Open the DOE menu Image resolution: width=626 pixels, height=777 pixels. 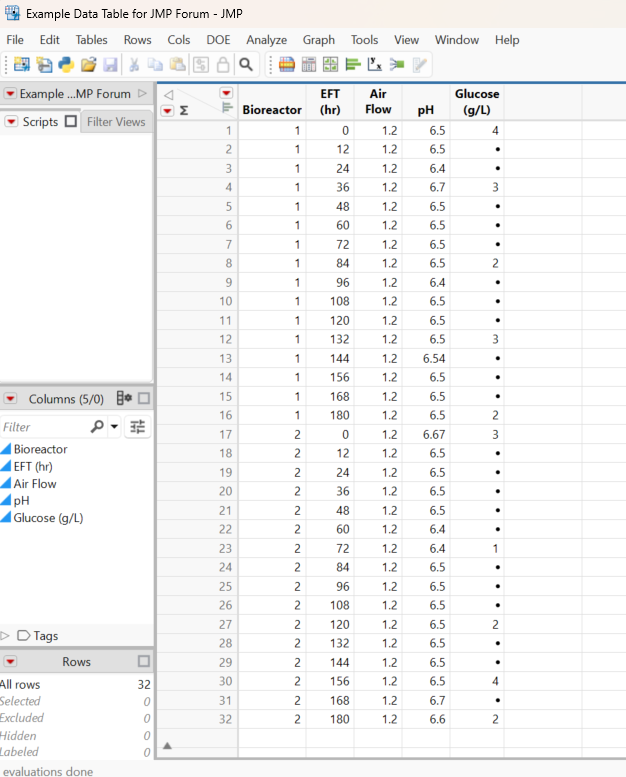(x=218, y=40)
